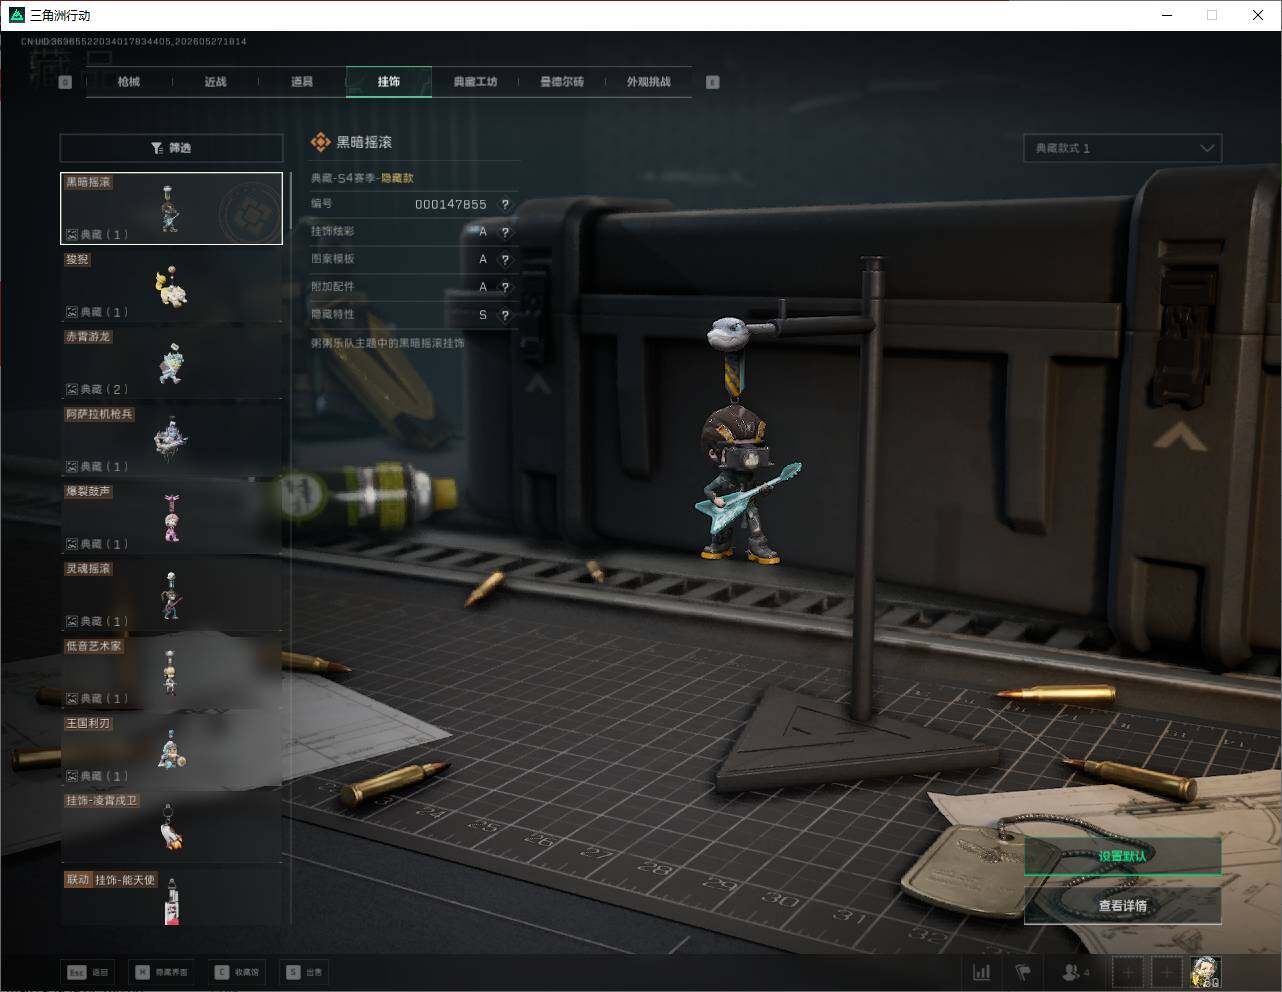Image resolution: width=1282 pixels, height=992 pixels.
Task: Click the 出售 sell button
Action: 305,972
